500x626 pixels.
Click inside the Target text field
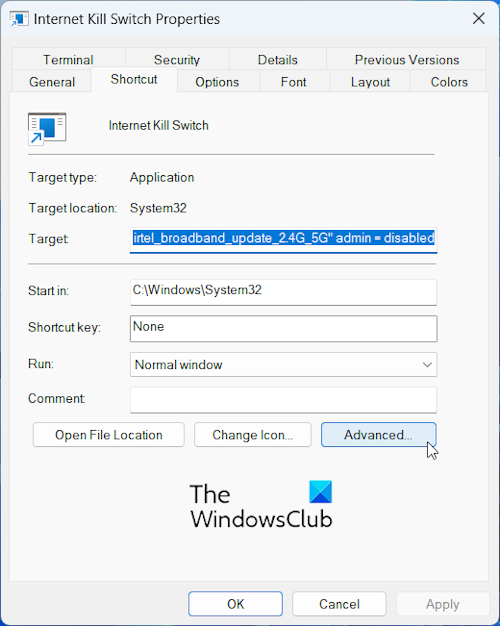pyautogui.click(x=284, y=240)
